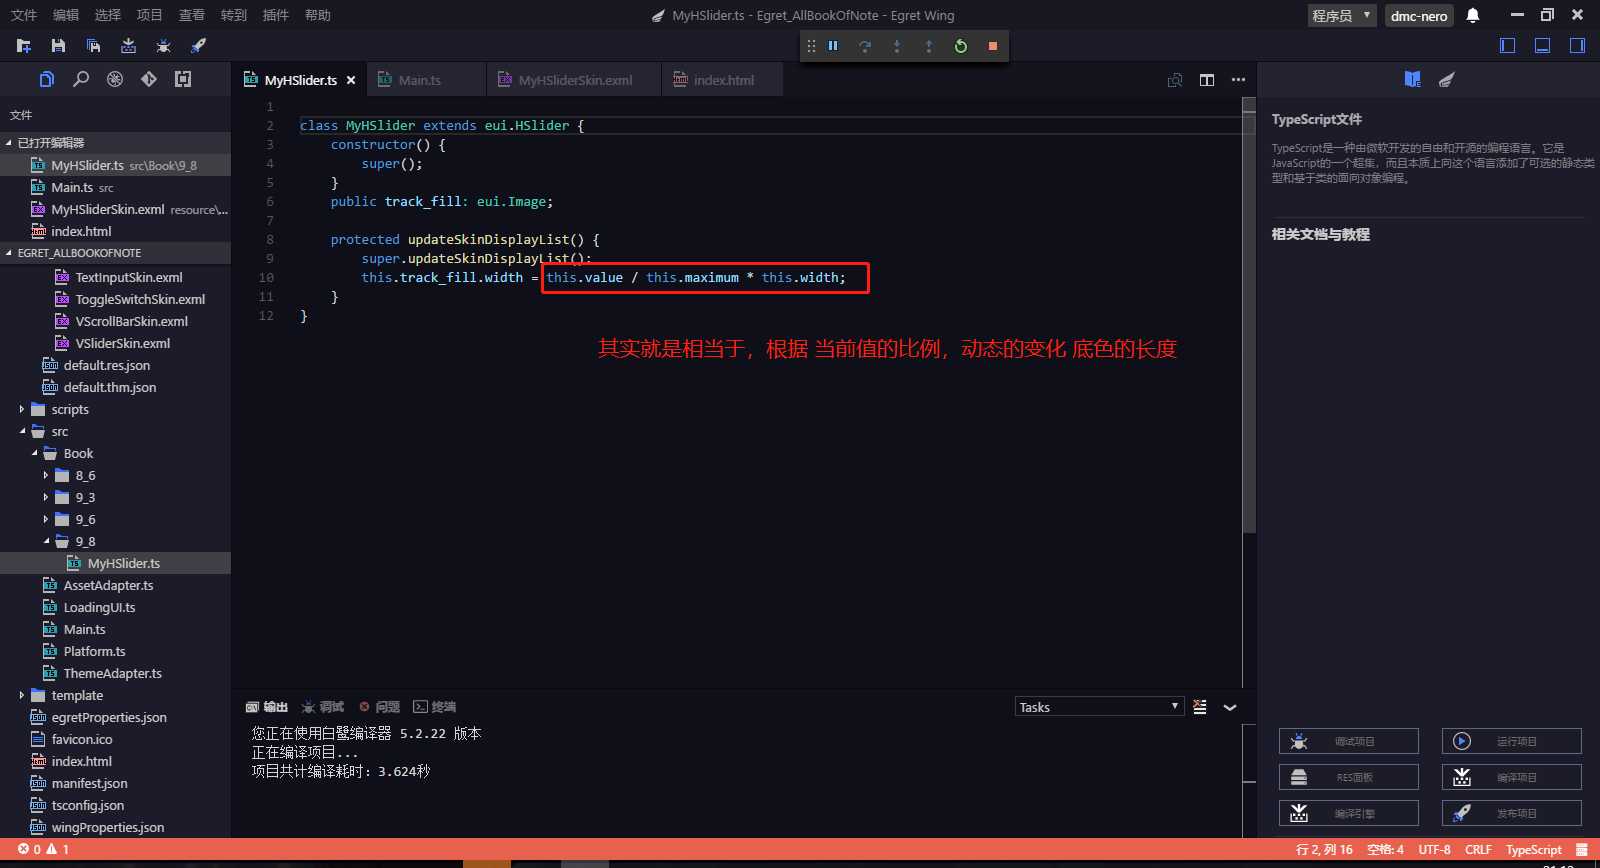Viewport: 1600px width, 868px height.
Task: Toggle the right sidebar panel layout
Action: click(1577, 45)
